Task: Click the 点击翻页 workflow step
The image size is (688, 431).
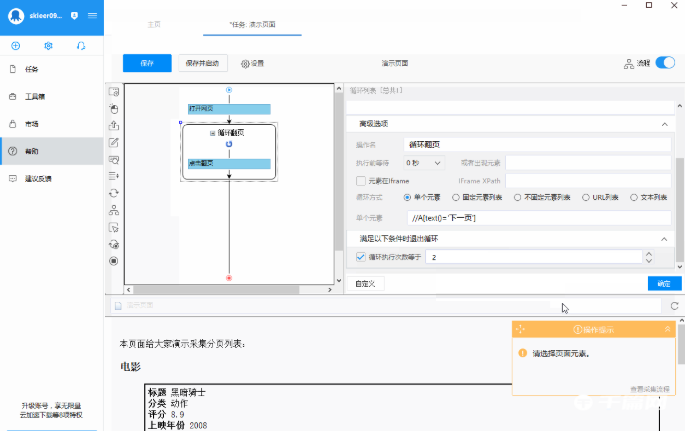Action: click(229, 164)
